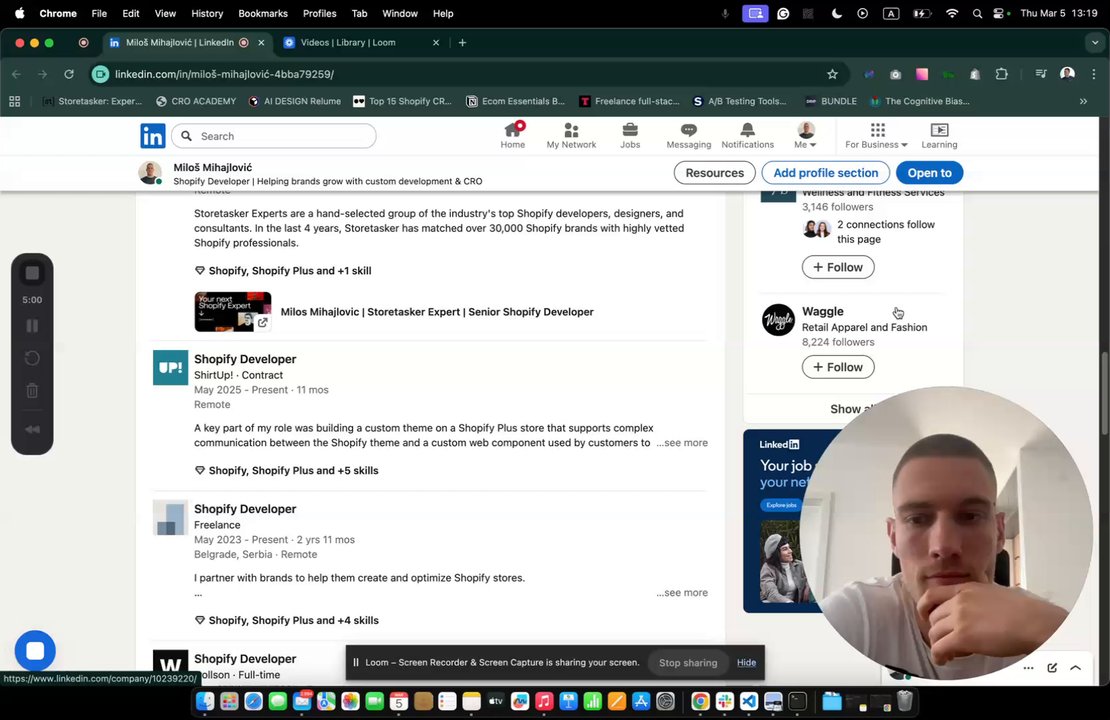Open the LinkedIn Home icon
Image resolution: width=1110 pixels, height=720 pixels.
(x=513, y=135)
